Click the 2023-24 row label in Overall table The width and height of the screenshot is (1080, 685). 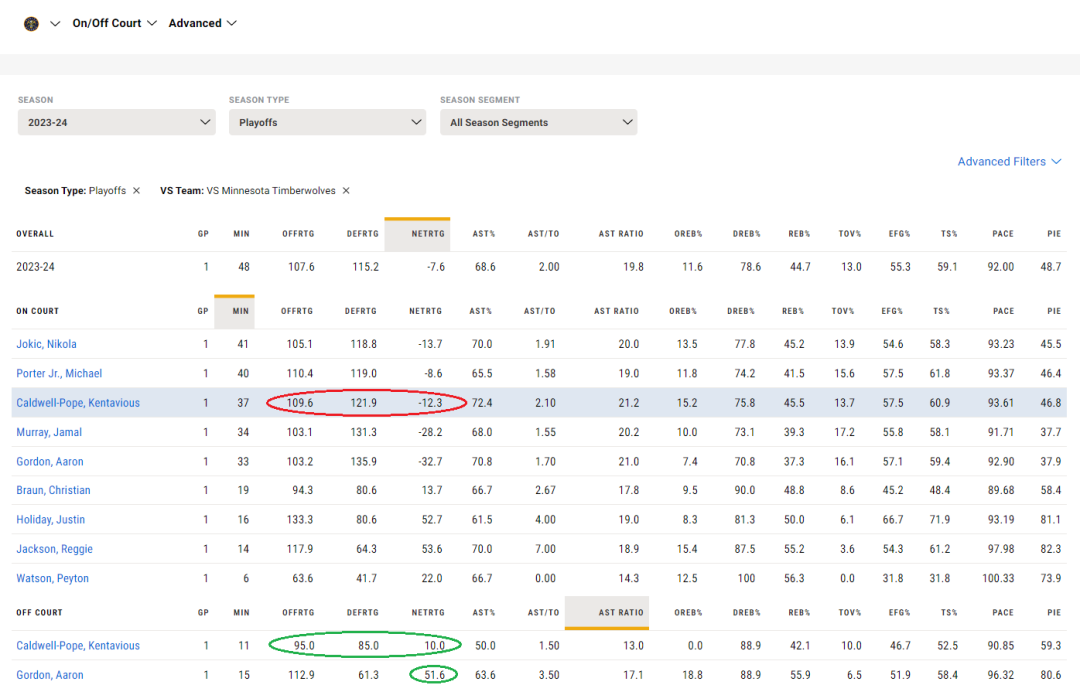[35, 267]
